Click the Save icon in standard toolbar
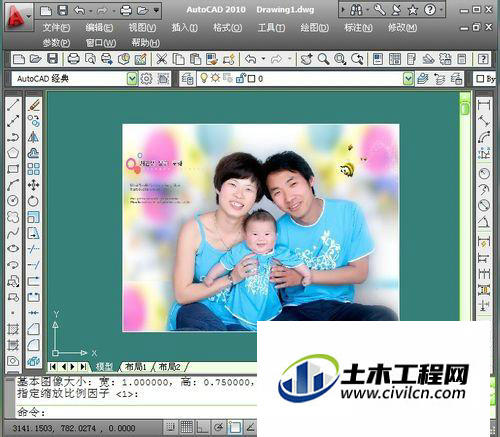 pyautogui.click(x=52, y=59)
